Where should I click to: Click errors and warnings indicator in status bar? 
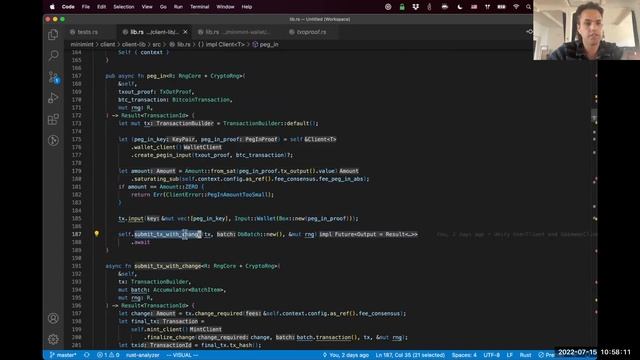coord(108,355)
